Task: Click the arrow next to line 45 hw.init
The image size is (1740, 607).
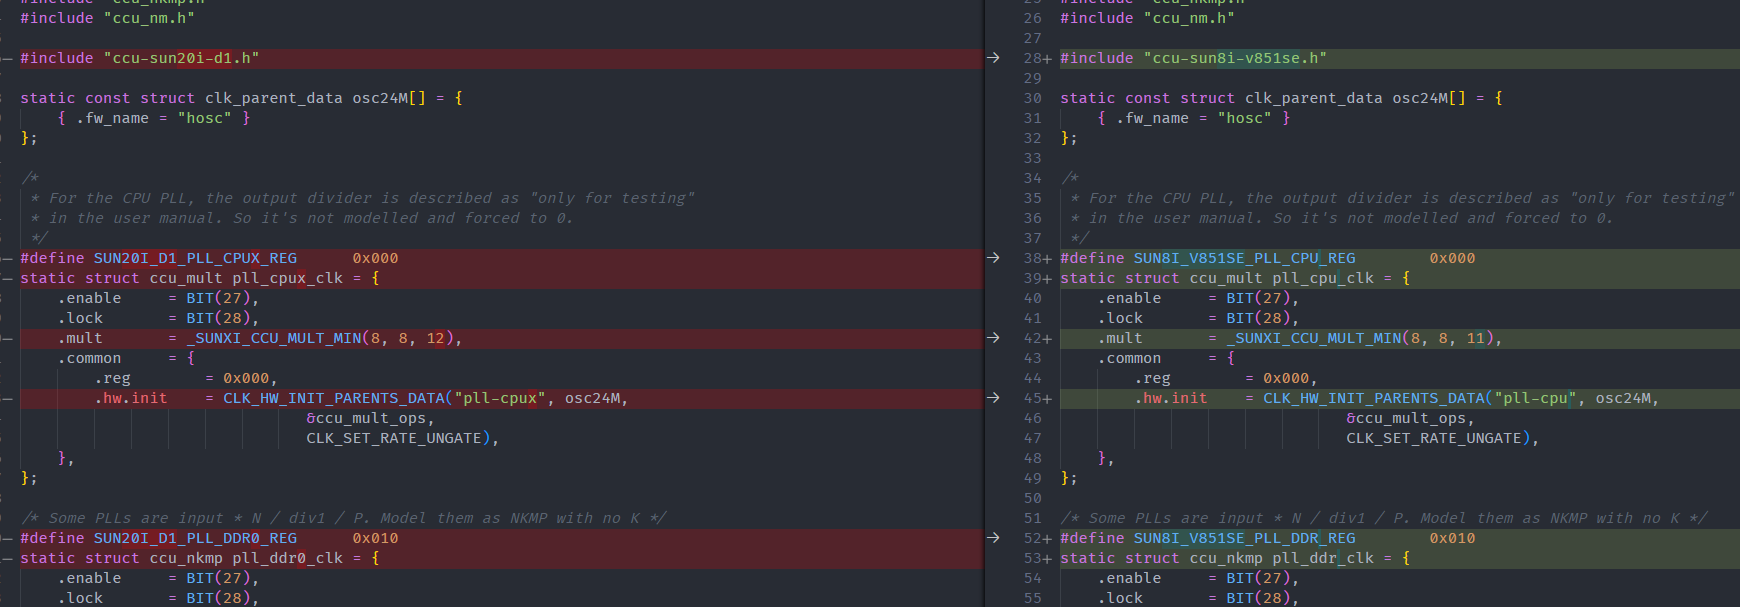Action: (x=993, y=398)
